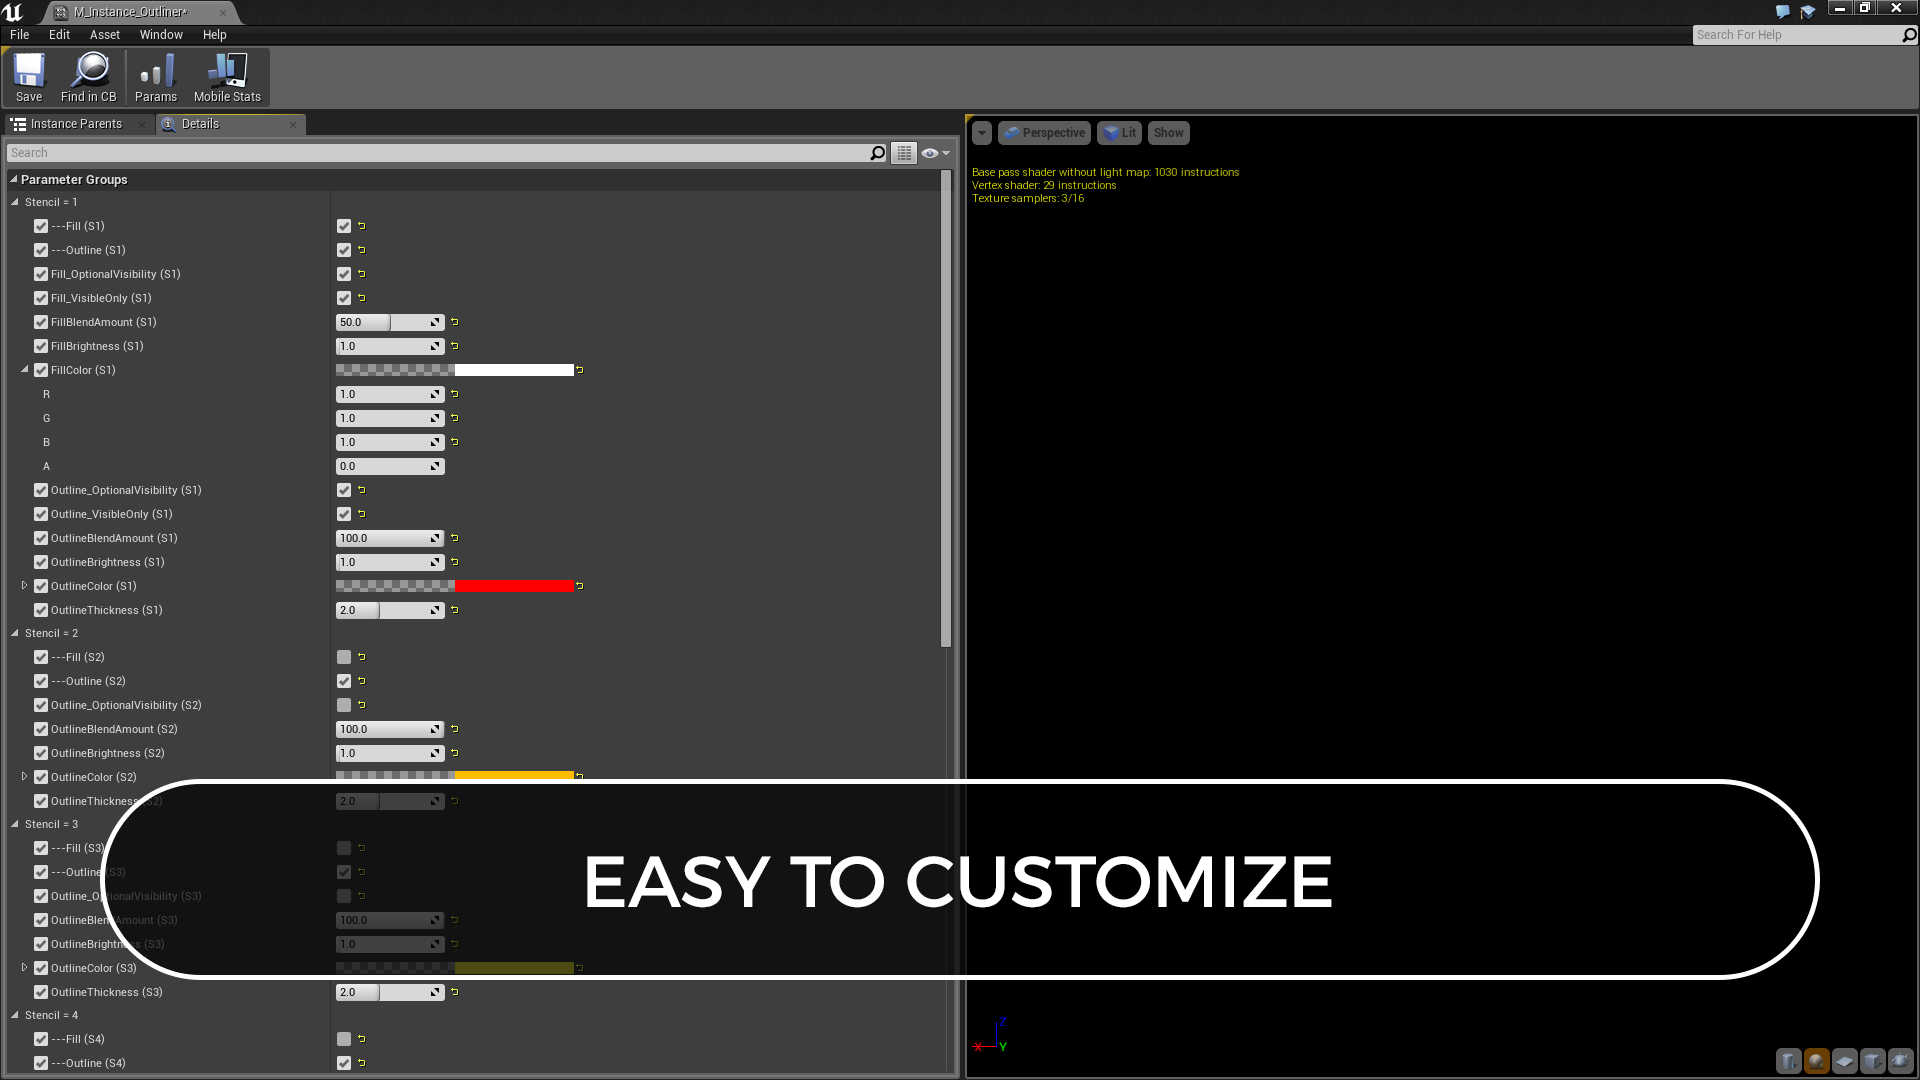Toggle Fill_VisibleOnly (S1) value checkbox

pos(344,298)
